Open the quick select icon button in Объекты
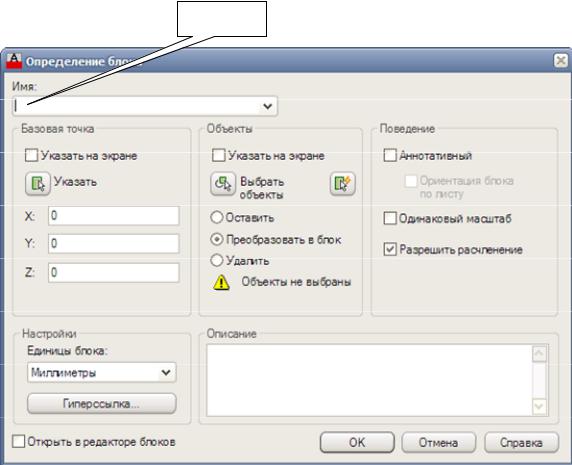The height and width of the screenshot is (465, 572). click(343, 183)
